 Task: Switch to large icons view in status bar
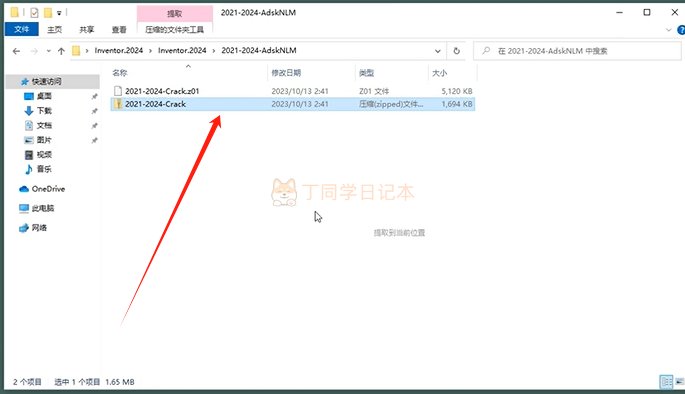[x=680, y=382]
